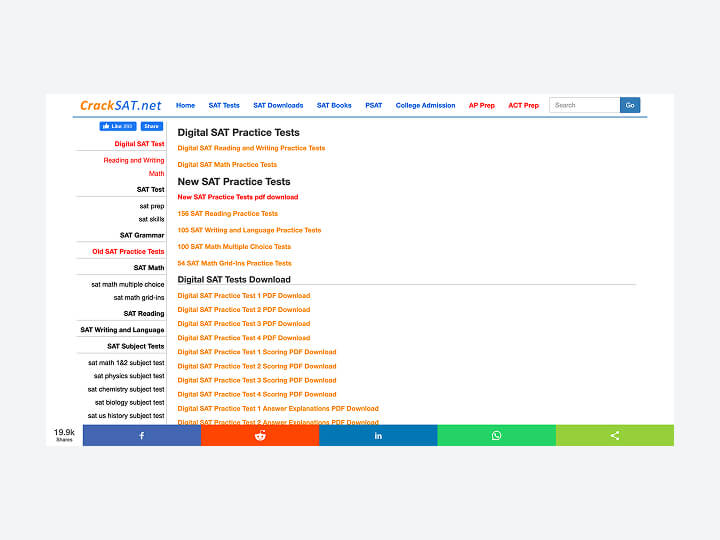Open Digital SAT Practice Test 2 PDF Download
This screenshot has height=540, width=720.
tap(244, 309)
